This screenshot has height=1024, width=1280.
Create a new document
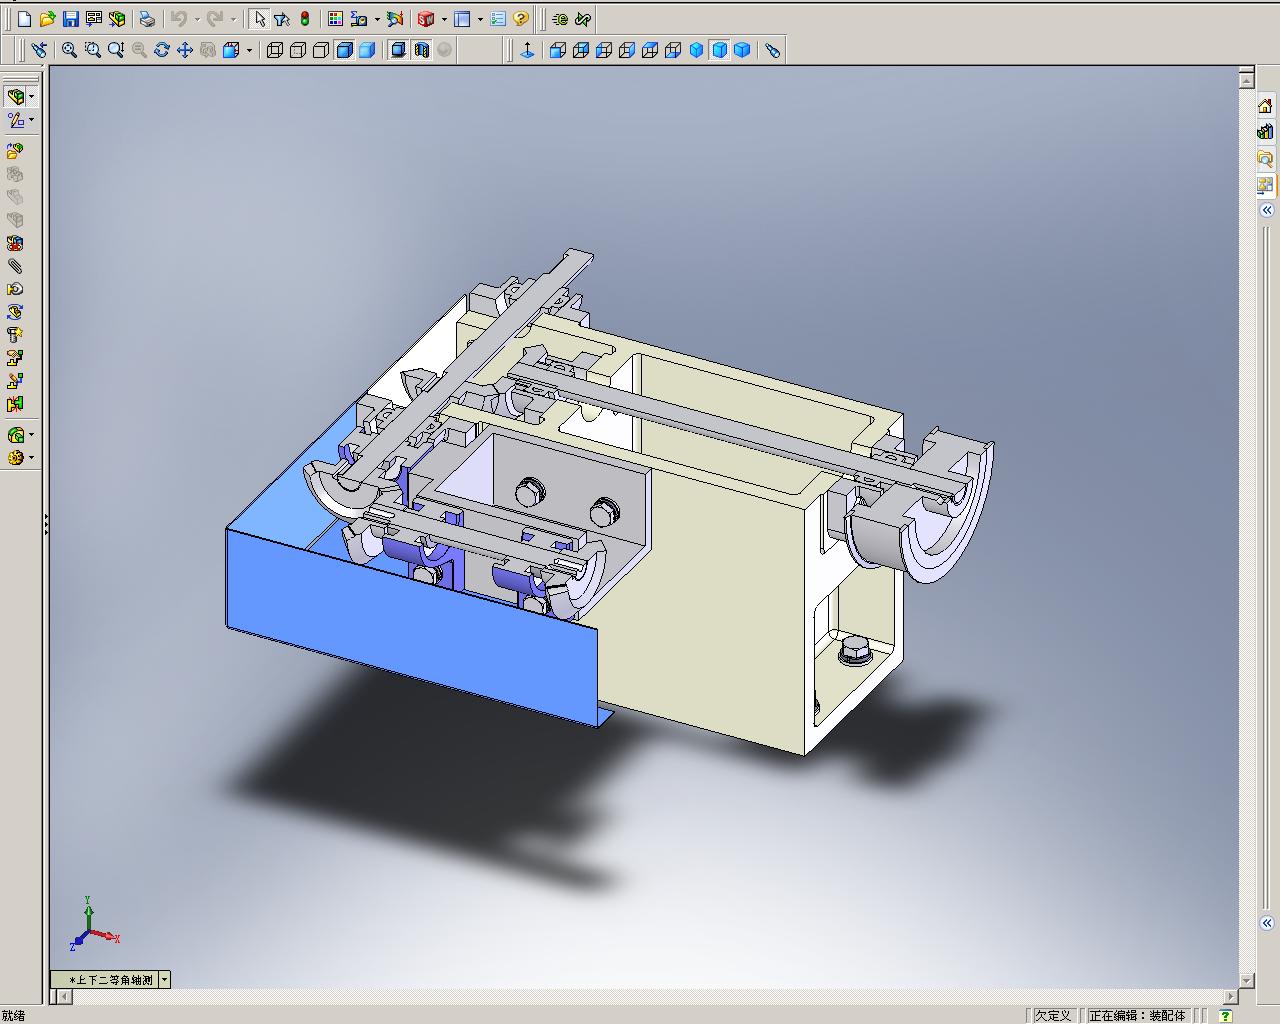pos(24,19)
